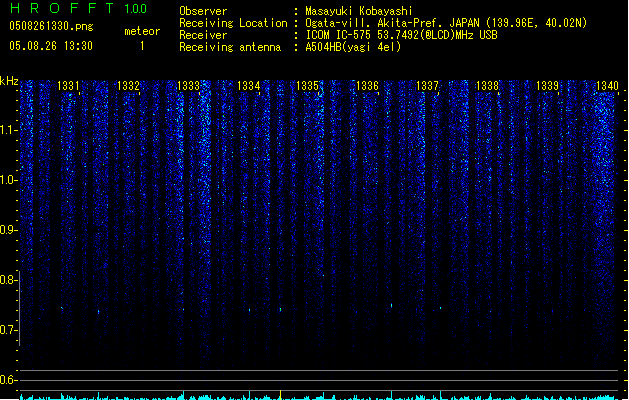Click the Receiving antenna label
Screen dimensions: 629x400
230,47
